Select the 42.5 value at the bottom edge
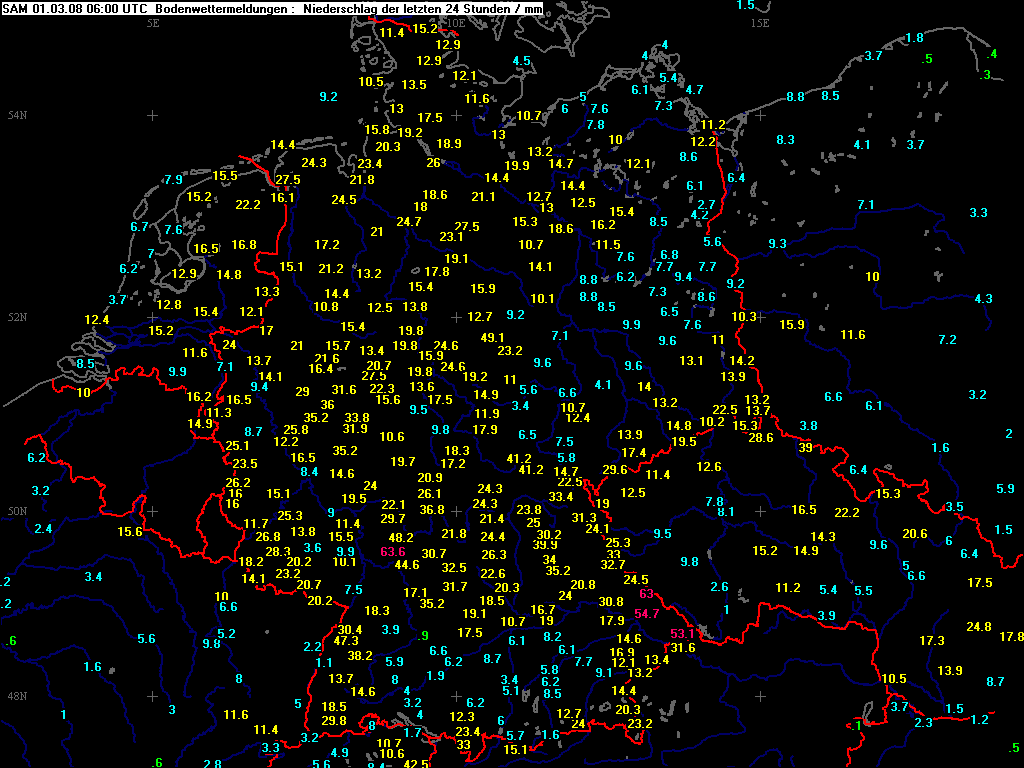Image resolution: width=1024 pixels, height=768 pixels. (415, 763)
